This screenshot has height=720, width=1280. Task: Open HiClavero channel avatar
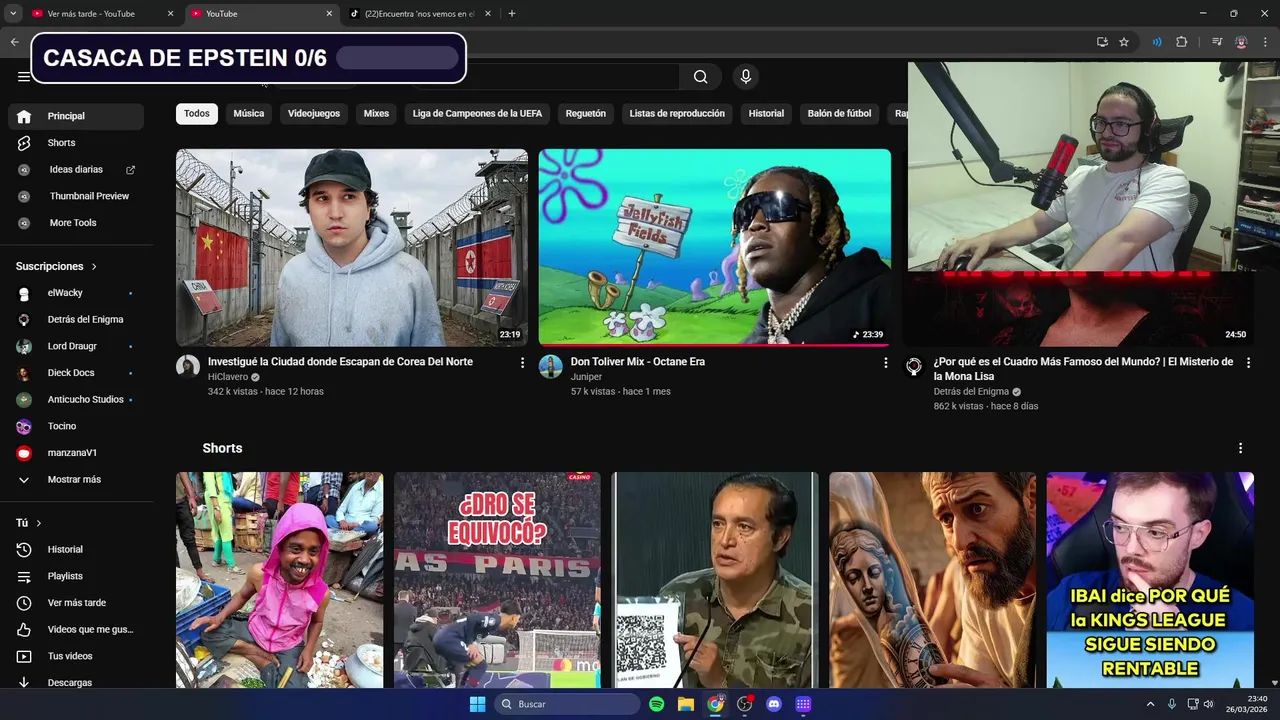188,366
